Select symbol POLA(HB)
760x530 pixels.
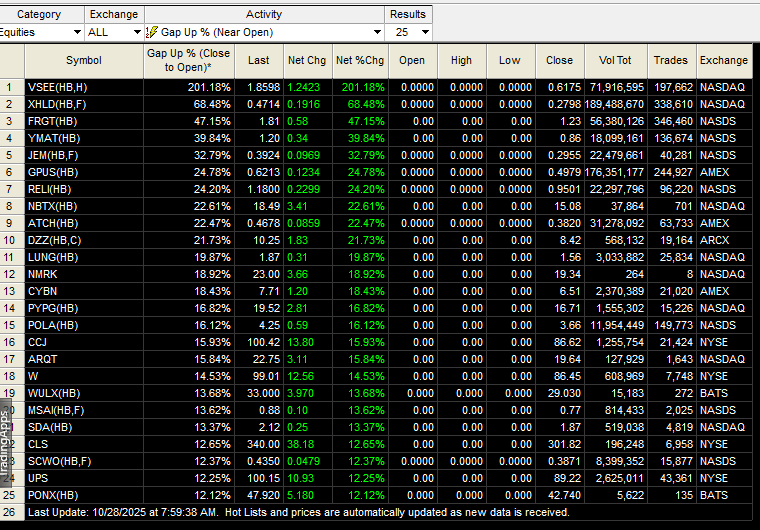tap(53, 325)
